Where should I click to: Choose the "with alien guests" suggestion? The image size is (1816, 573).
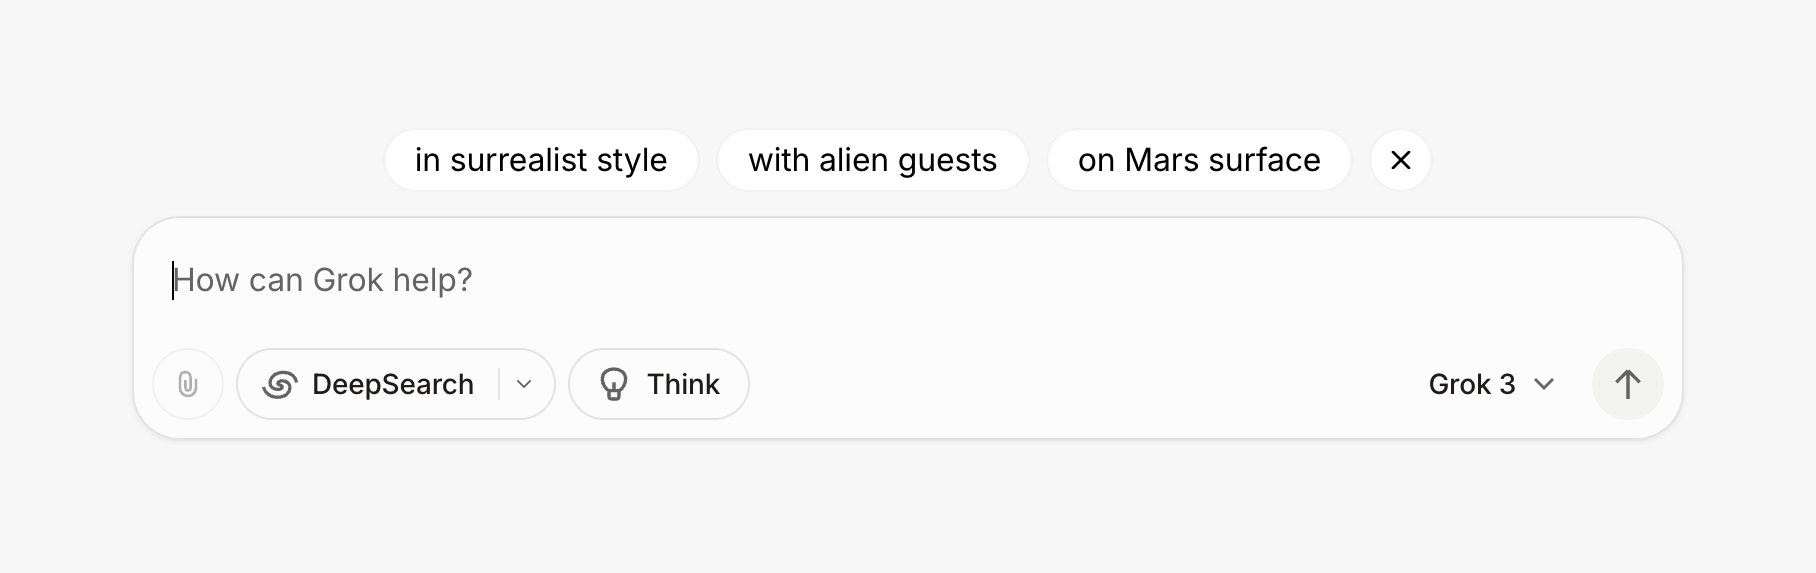[x=872, y=160]
